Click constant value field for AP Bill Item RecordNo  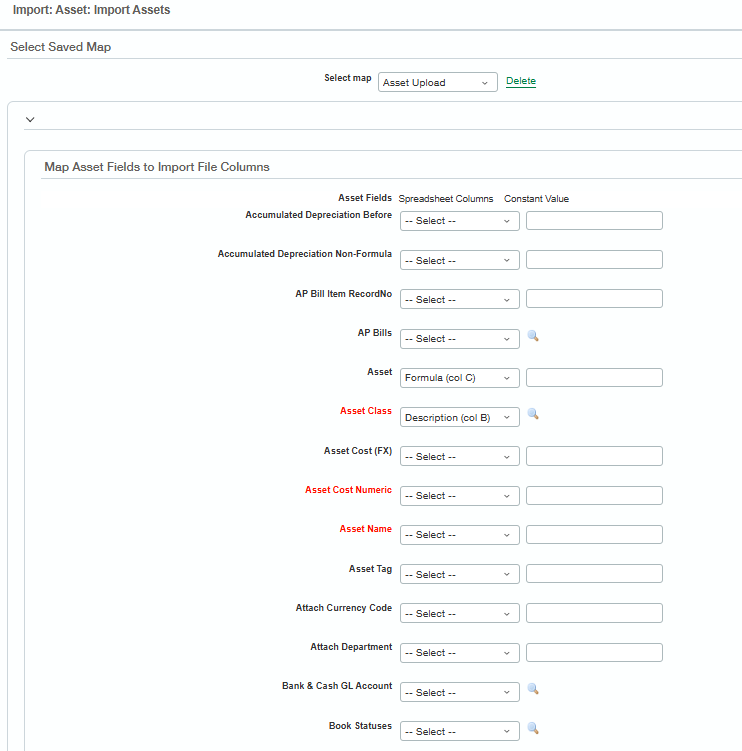click(594, 298)
